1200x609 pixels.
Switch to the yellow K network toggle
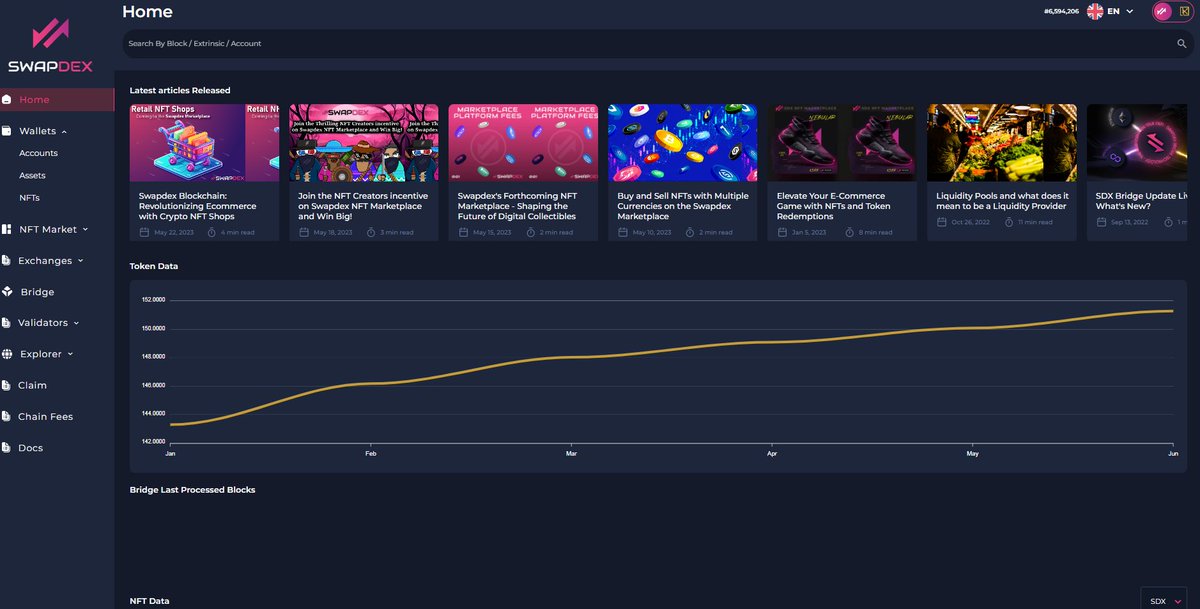click(x=1185, y=11)
